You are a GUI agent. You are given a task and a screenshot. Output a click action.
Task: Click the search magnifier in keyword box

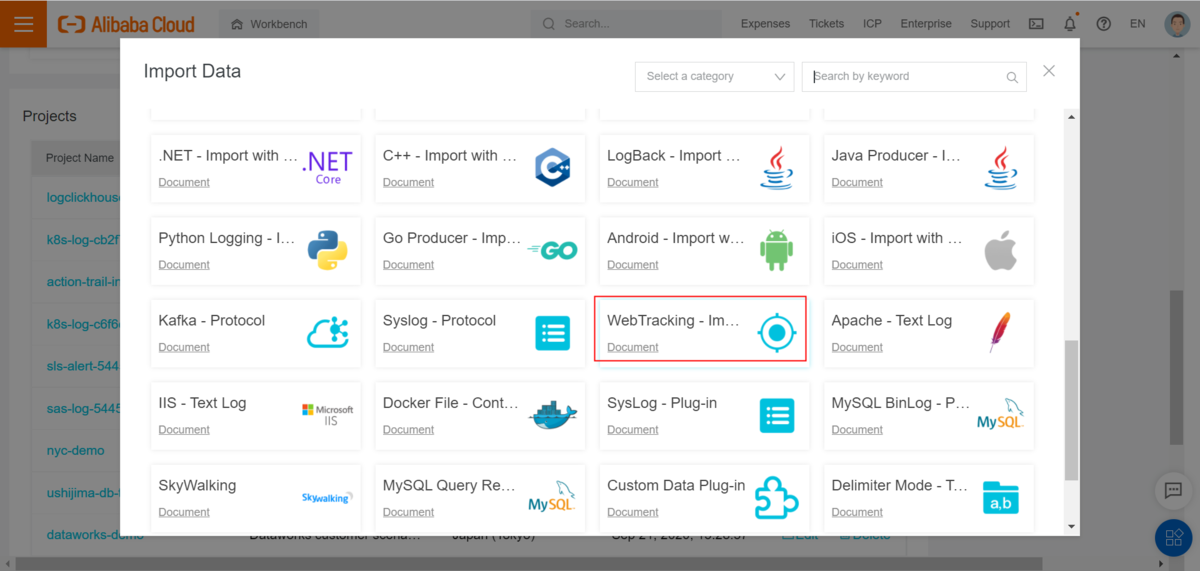click(x=1012, y=77)
